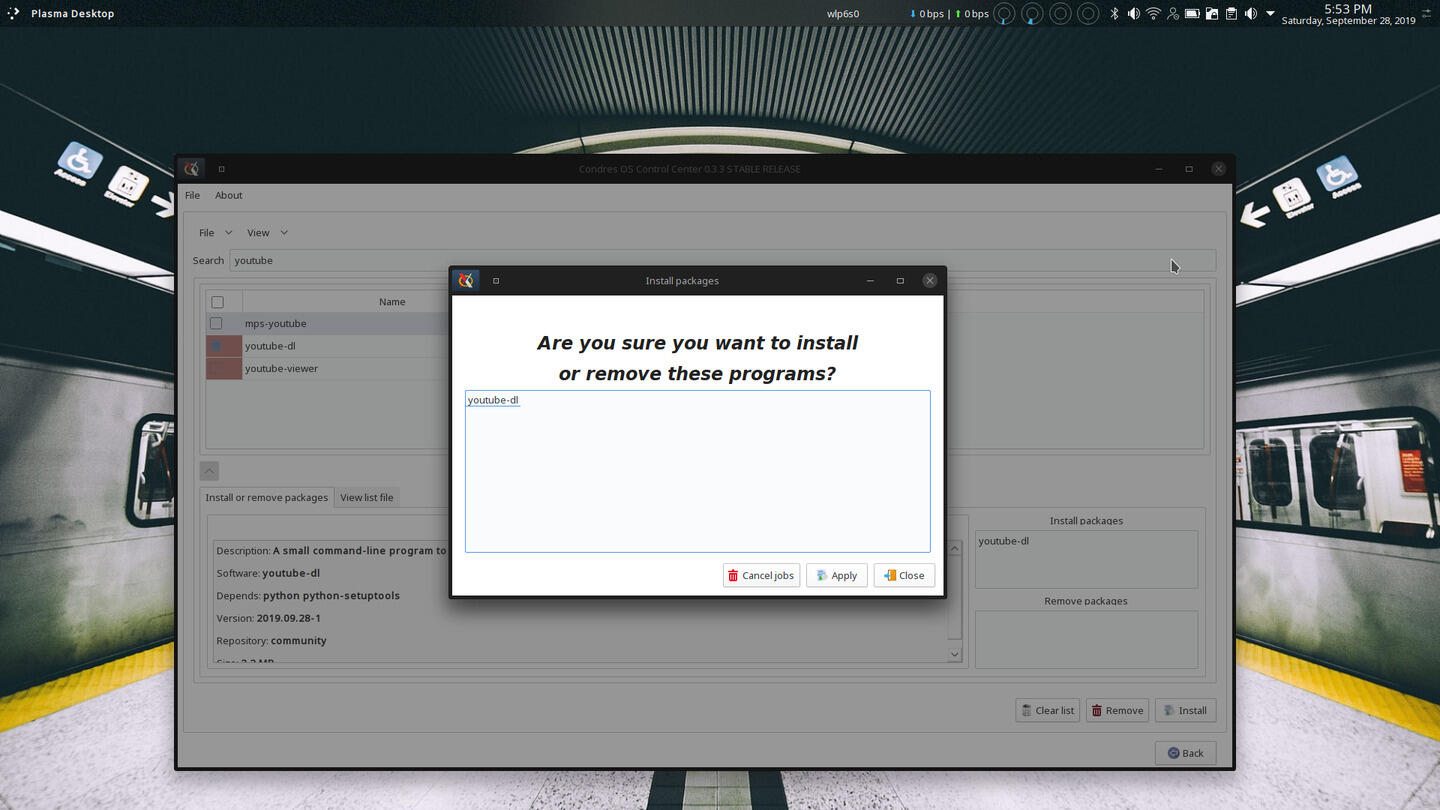Click the details scrollbar down arrow
This screenshot has width=1440, height=810.
954,654
